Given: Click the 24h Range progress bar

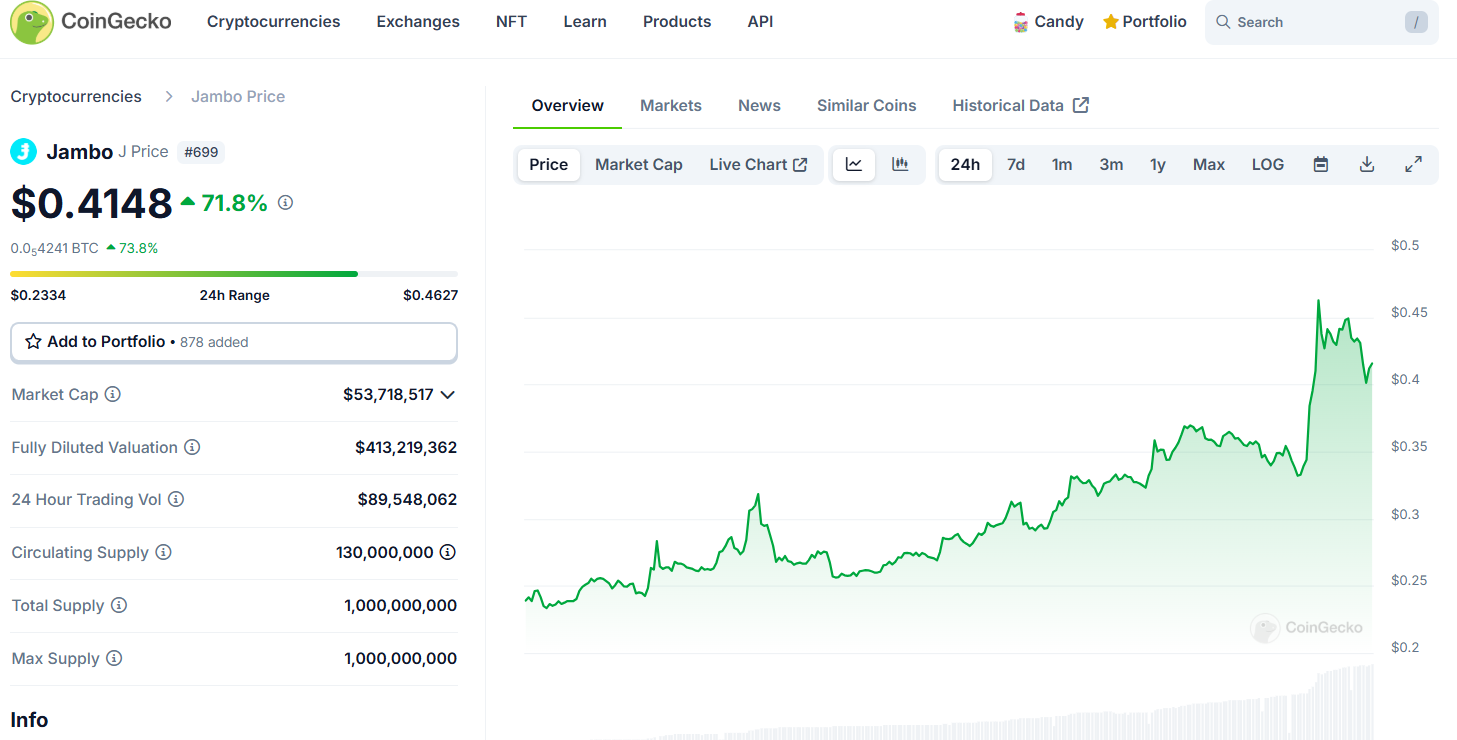Looking at the screenshot, I should tap(234, 274).
